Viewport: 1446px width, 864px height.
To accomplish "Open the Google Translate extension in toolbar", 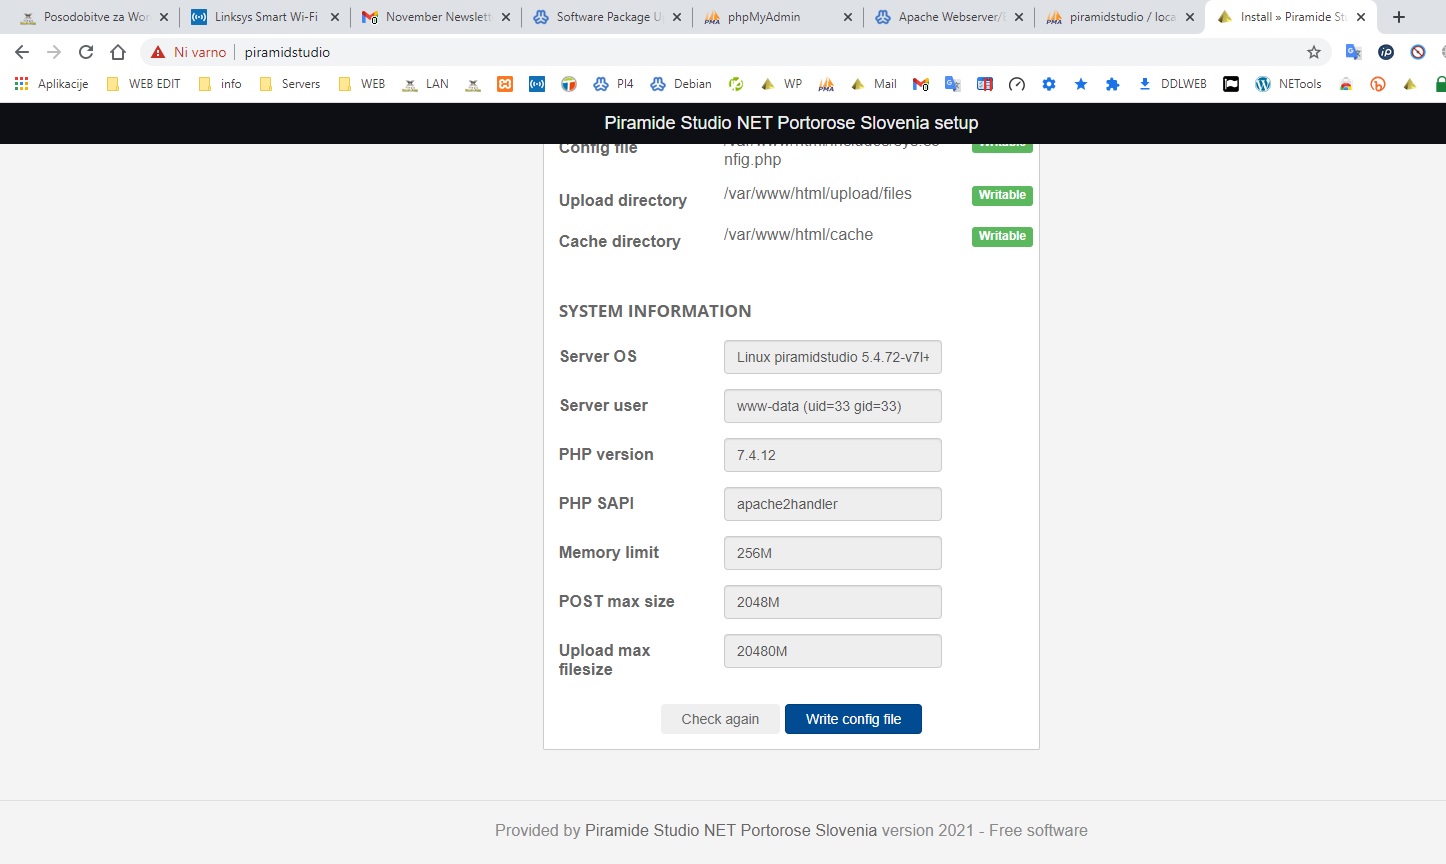I will (1353, 52).
